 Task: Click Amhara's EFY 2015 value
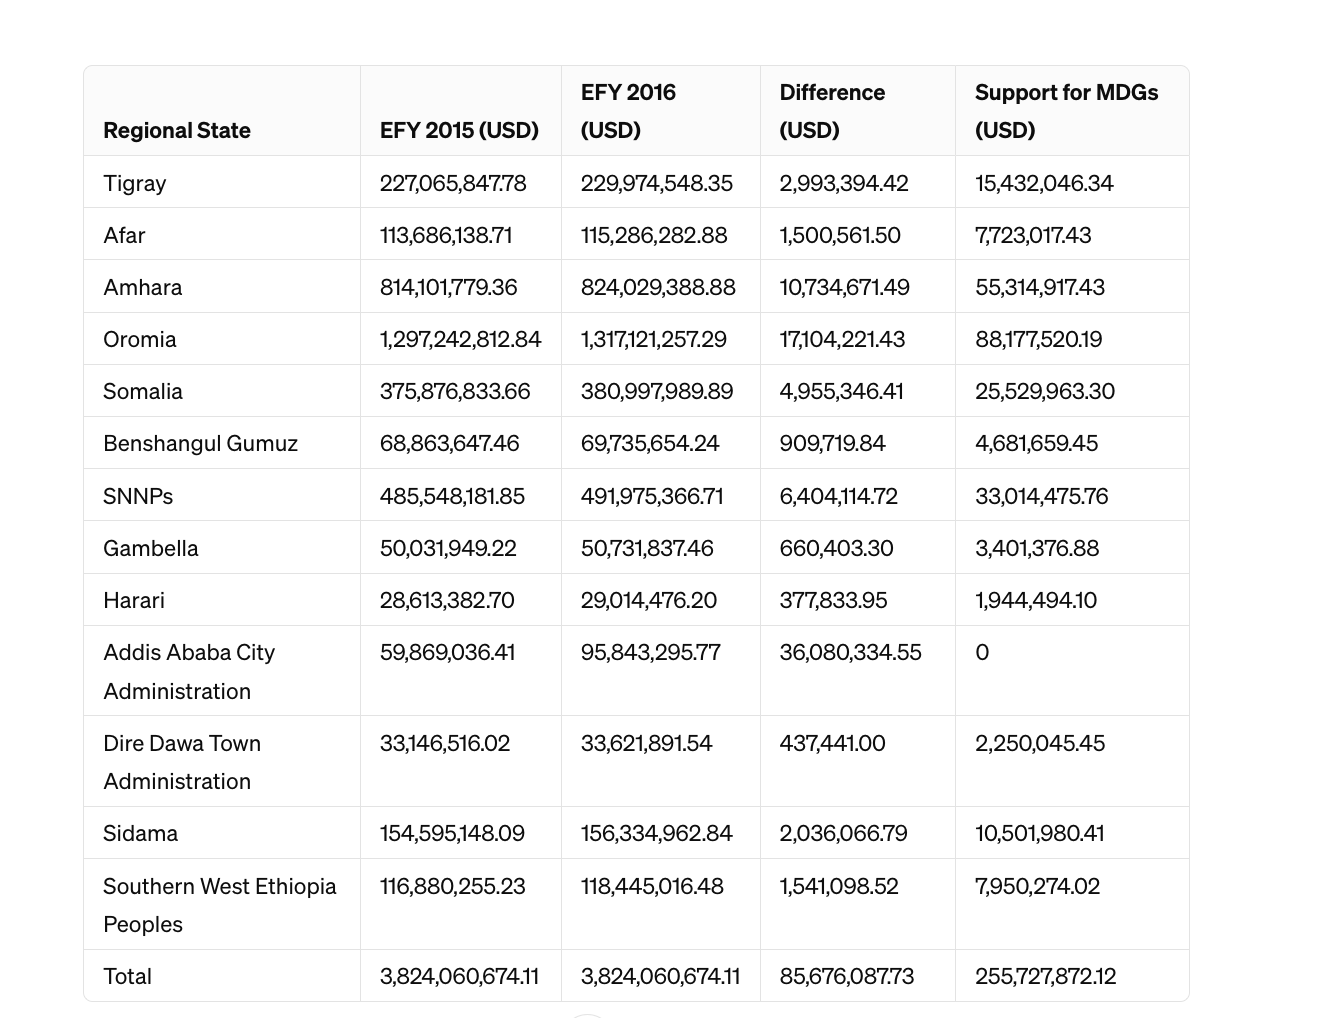click(448, 287)
